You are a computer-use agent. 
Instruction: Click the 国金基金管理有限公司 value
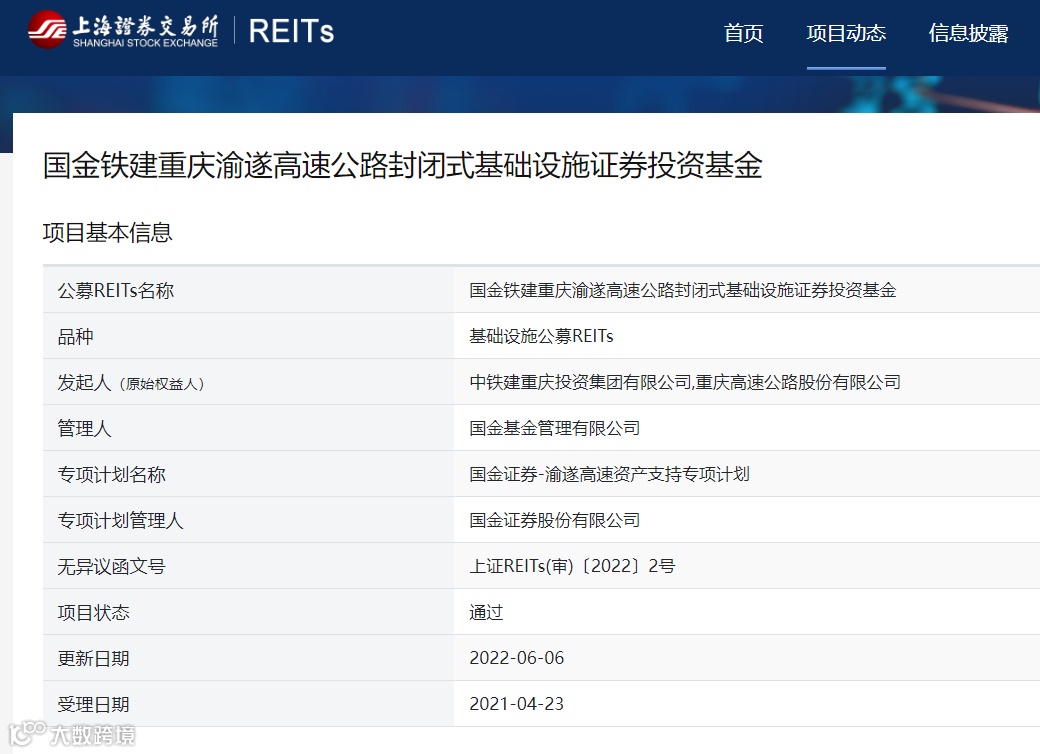coord(554,428)
